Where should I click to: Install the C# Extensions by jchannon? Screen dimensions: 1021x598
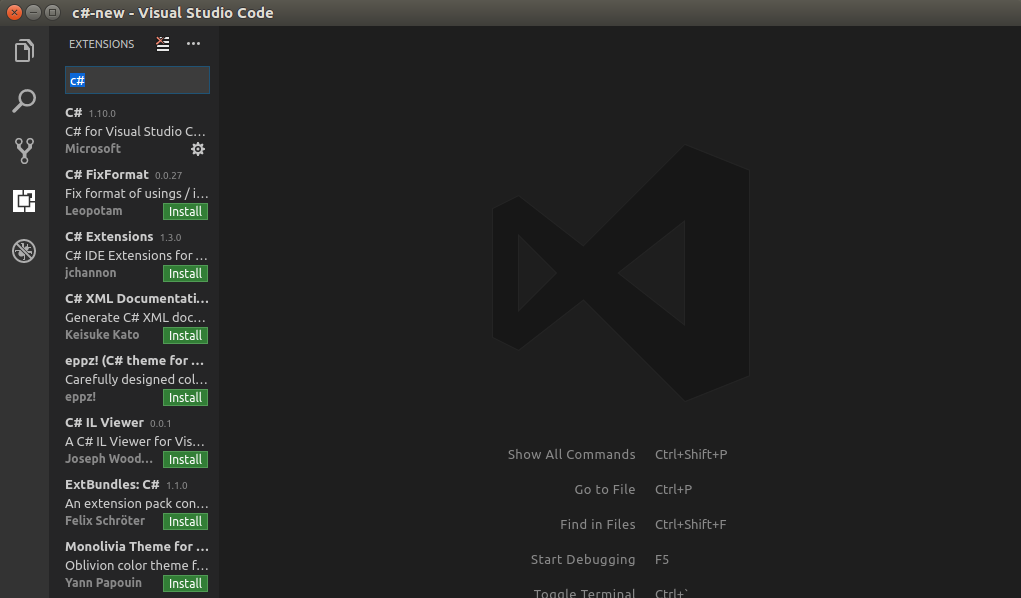(x=185, y=273)
